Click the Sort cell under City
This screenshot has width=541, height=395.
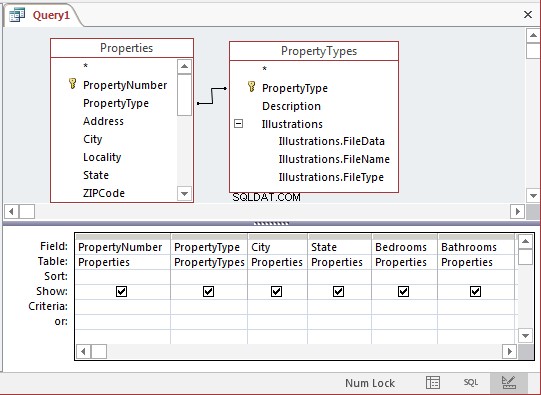(x=277, y=277)
